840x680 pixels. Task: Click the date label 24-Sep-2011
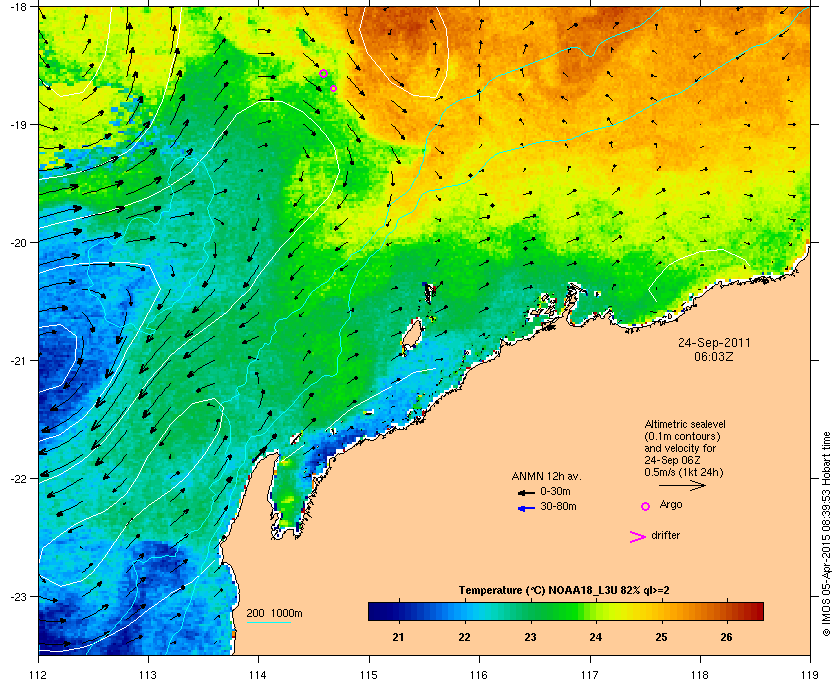pyautogui.click(x=714, y=342)
